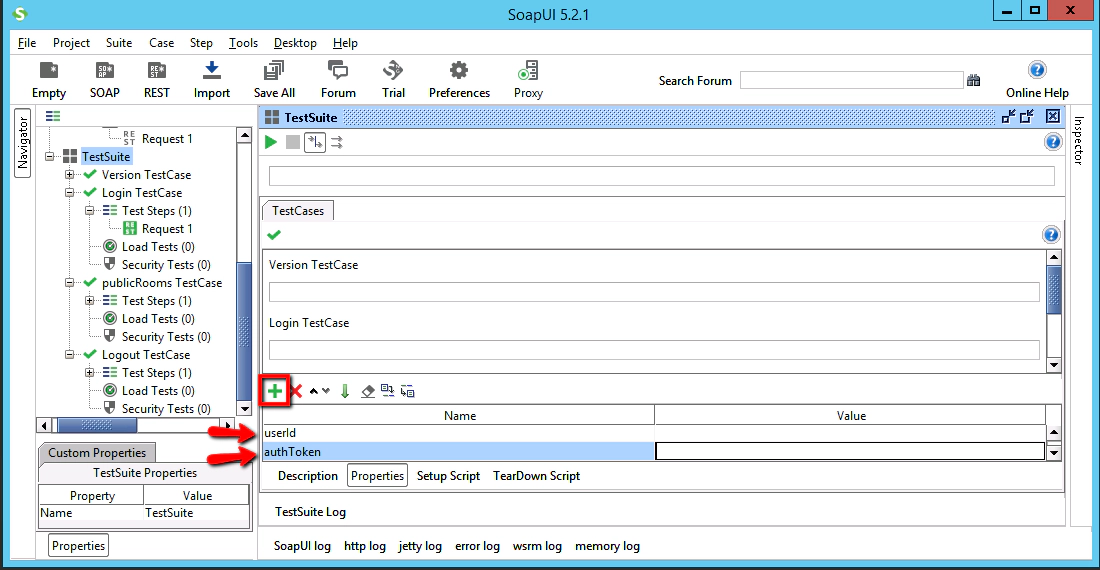Open the Tools menu
1100x570 pixels.
click(x=243, y=43)
